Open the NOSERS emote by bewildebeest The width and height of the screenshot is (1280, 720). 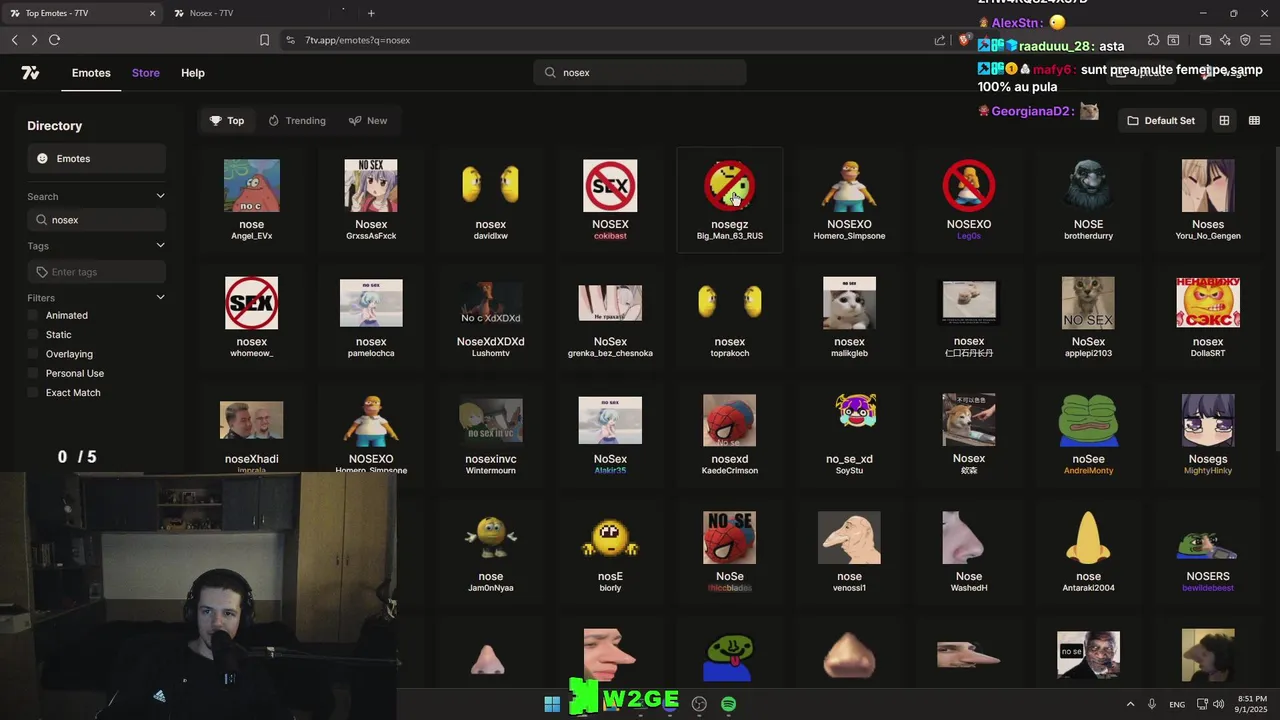1208,552
